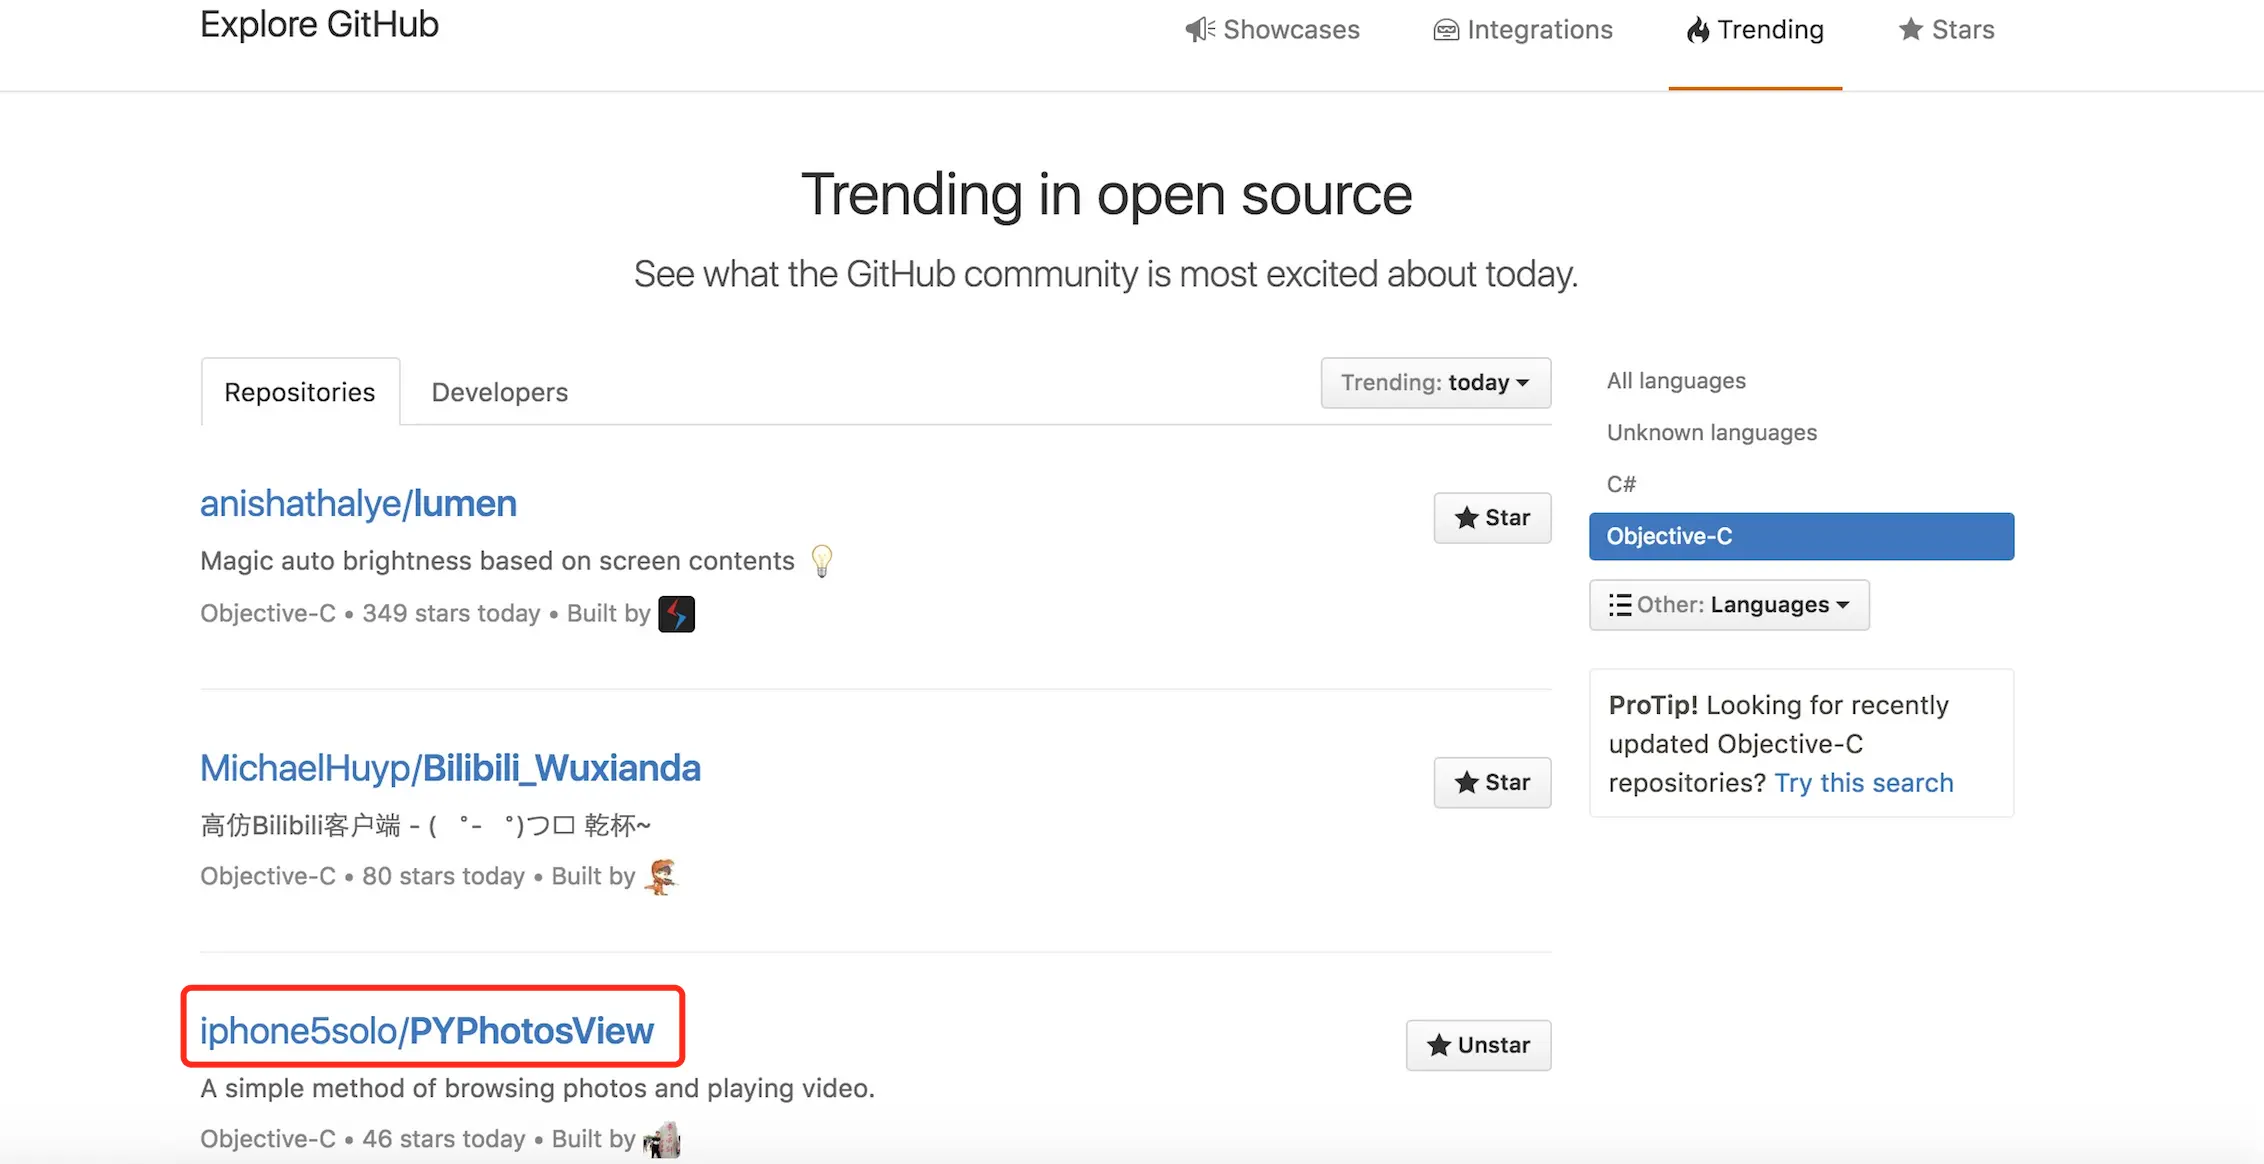
Task: Click the Trending flame icon
Action: pos(1697,30)
